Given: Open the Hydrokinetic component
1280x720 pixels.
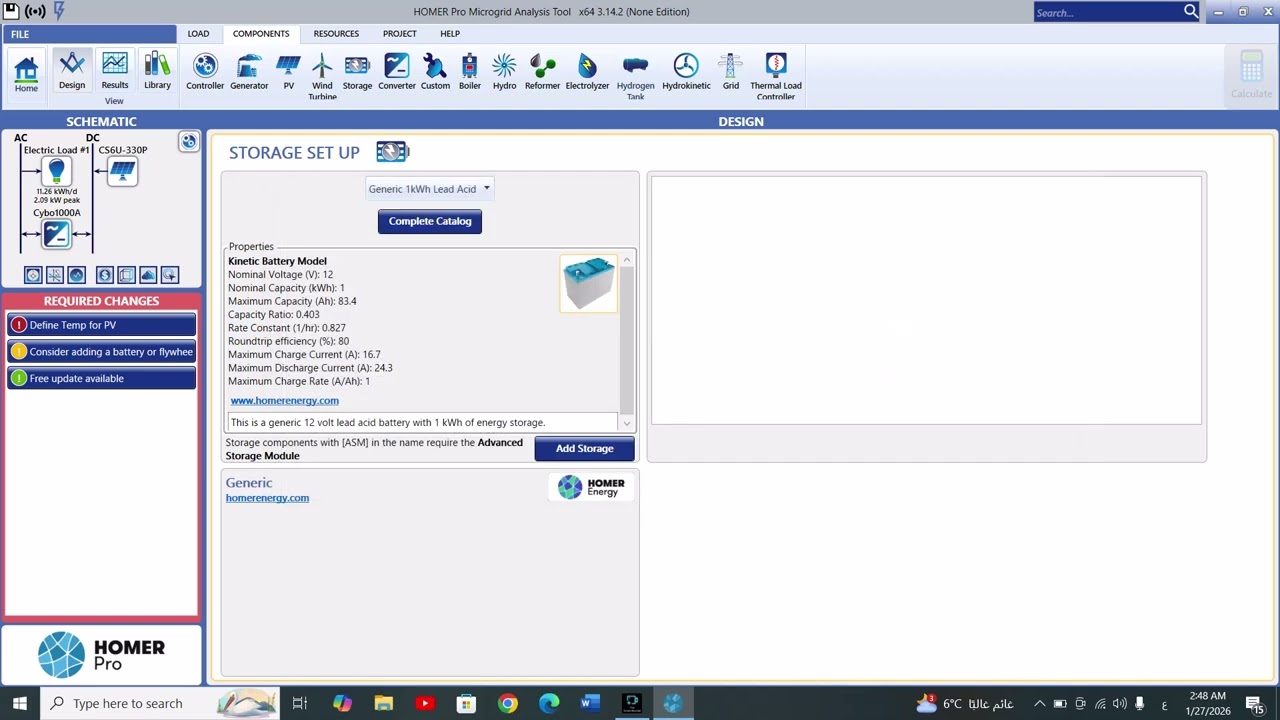Looking at the screenshot, I should point(686,72).
